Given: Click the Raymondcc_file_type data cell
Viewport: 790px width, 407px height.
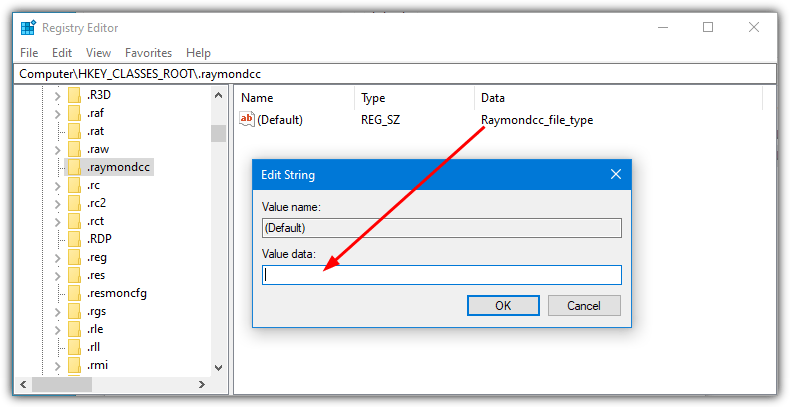Looking at the screenshot, I should (x=537, y=120).
